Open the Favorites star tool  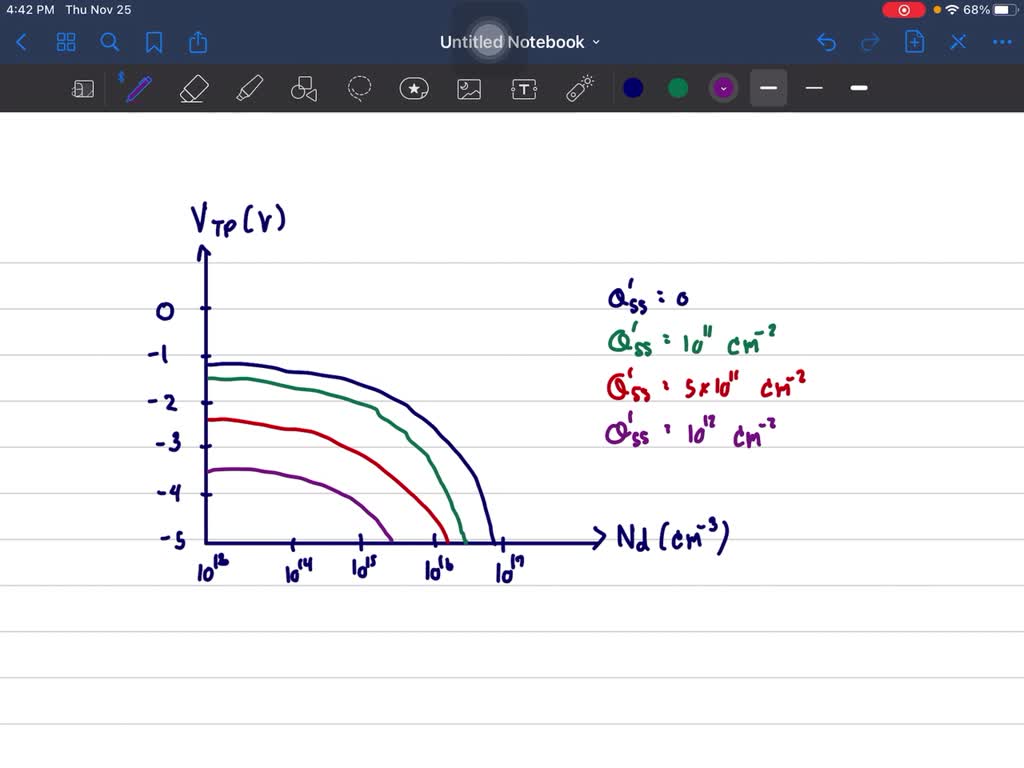pyautogui.click(x=414, y=88)
